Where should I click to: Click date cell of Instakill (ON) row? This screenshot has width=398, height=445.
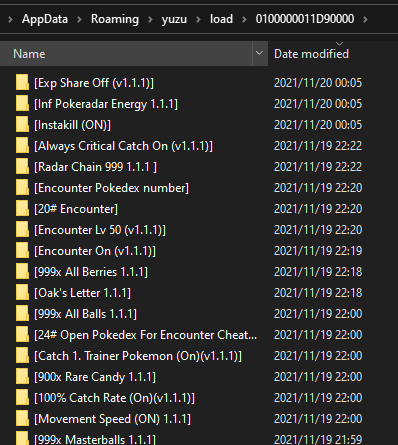pos(318,125)
